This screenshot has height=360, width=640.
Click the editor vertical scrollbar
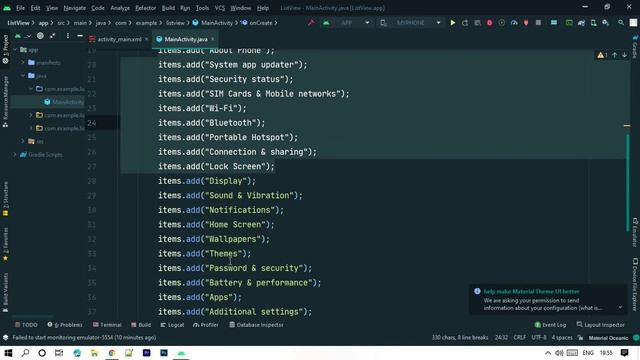(627, 182)
